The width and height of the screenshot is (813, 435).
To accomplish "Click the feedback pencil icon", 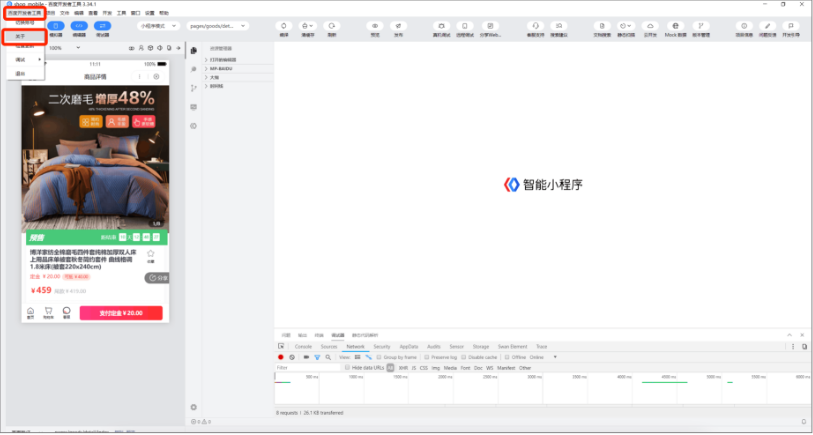I will tap(767, 26).
